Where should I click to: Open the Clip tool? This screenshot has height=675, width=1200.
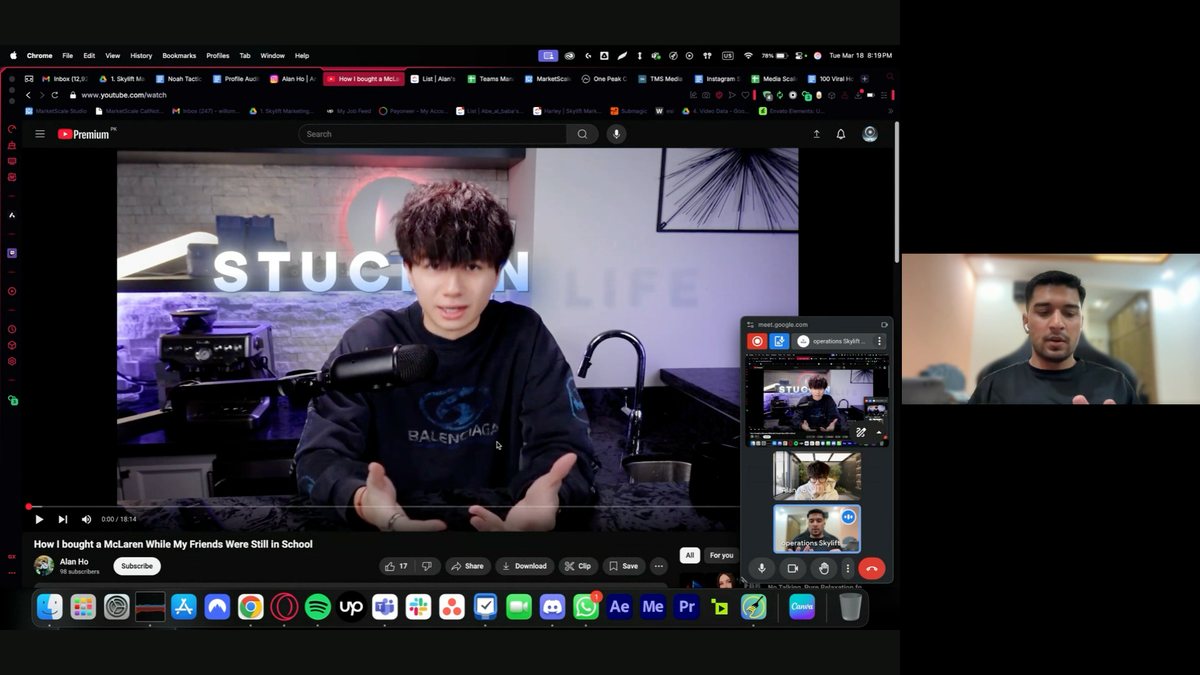578,566
